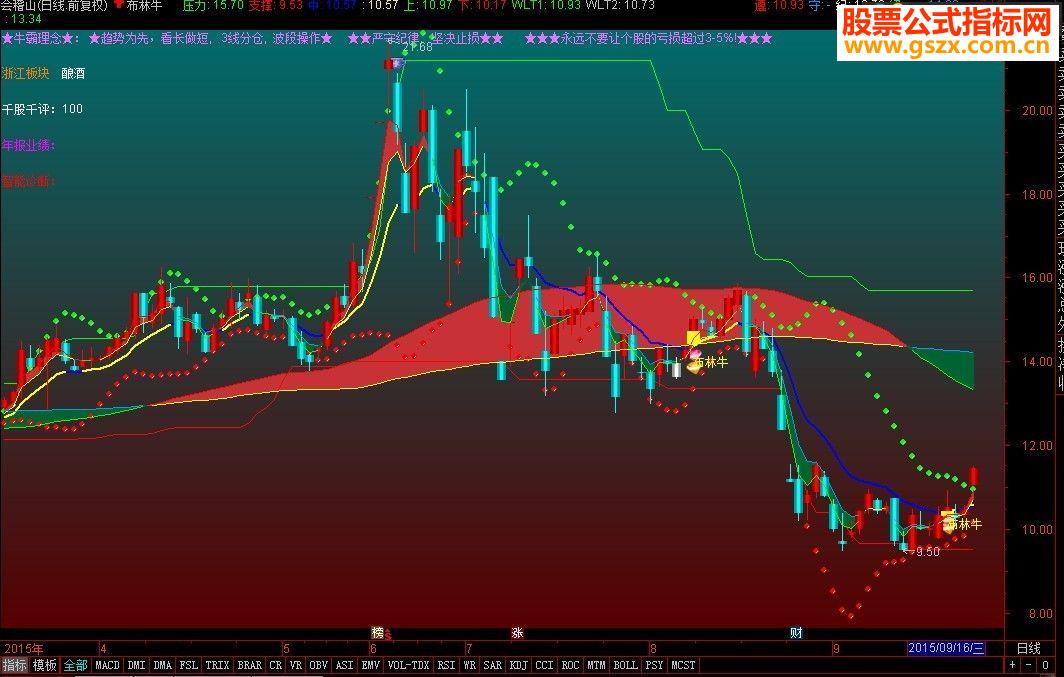Click the minus zoom button in the bottom corner
Image resolution: width=1064 pixels, height=677 pixels.
click(x=1029, y=665)
